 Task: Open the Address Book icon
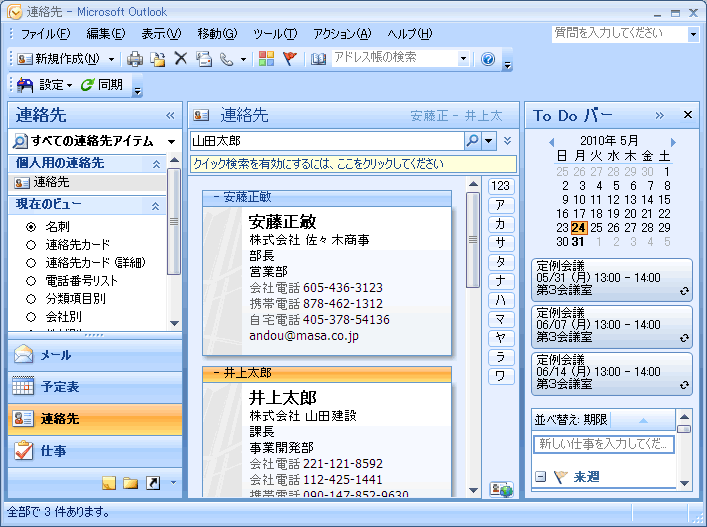pos(318,59)
